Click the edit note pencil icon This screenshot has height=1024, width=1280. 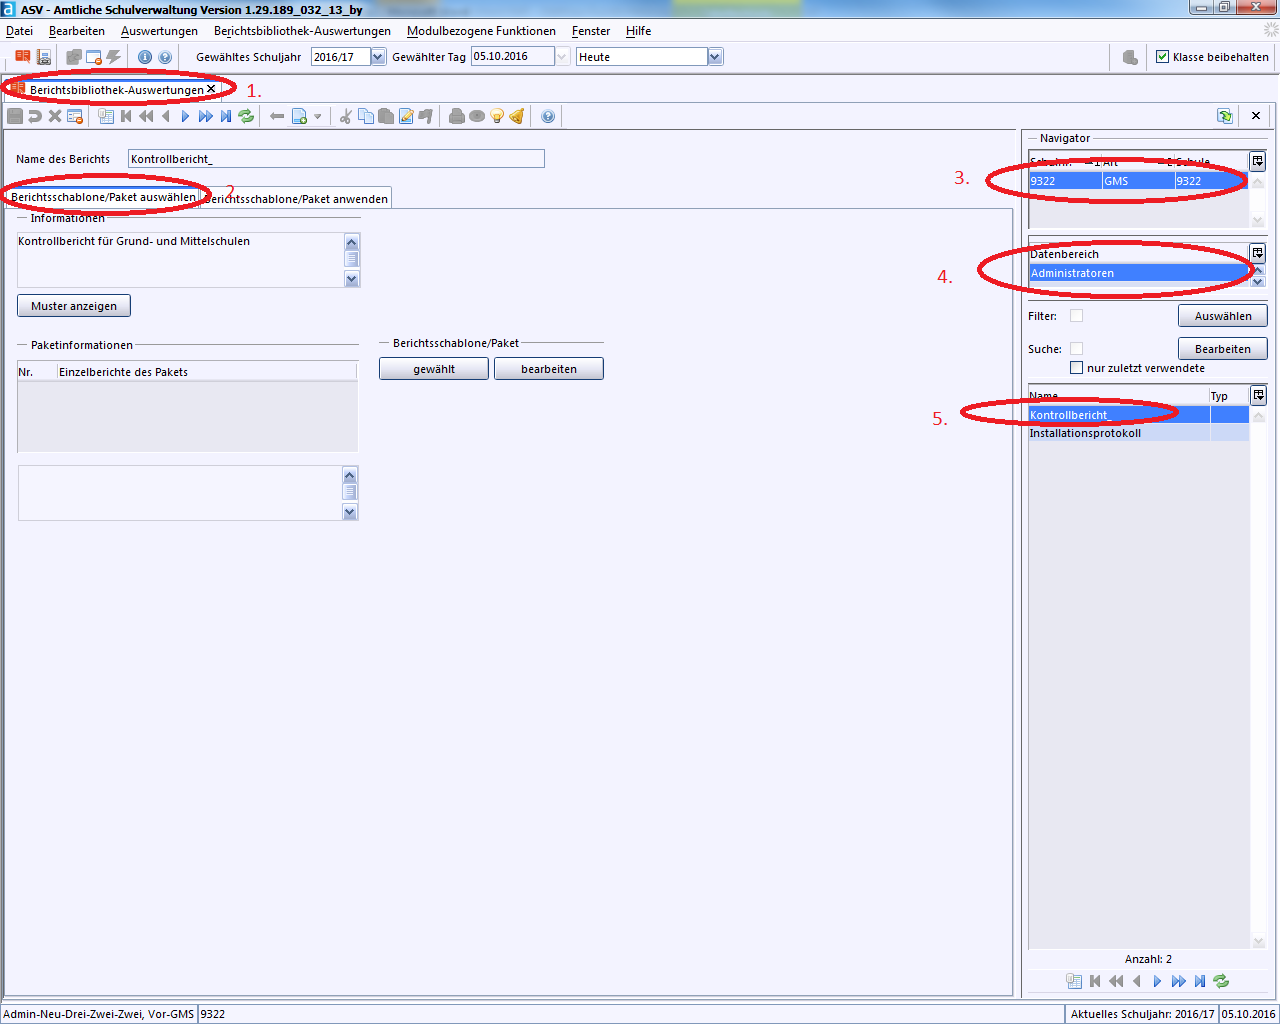pos(406,116)
